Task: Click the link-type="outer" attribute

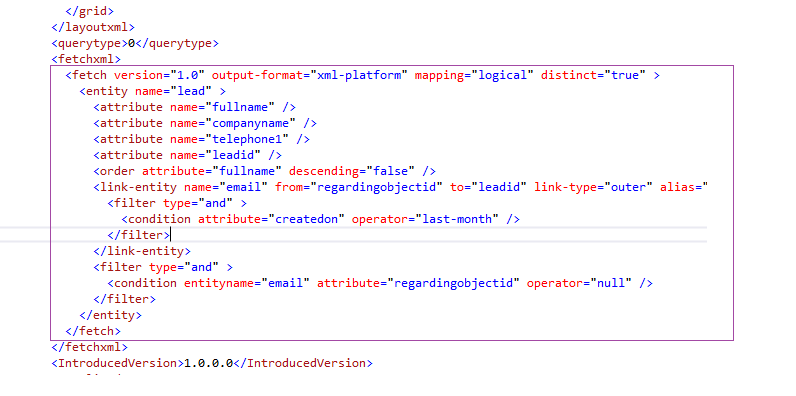Action: click(x=593, y=187)
